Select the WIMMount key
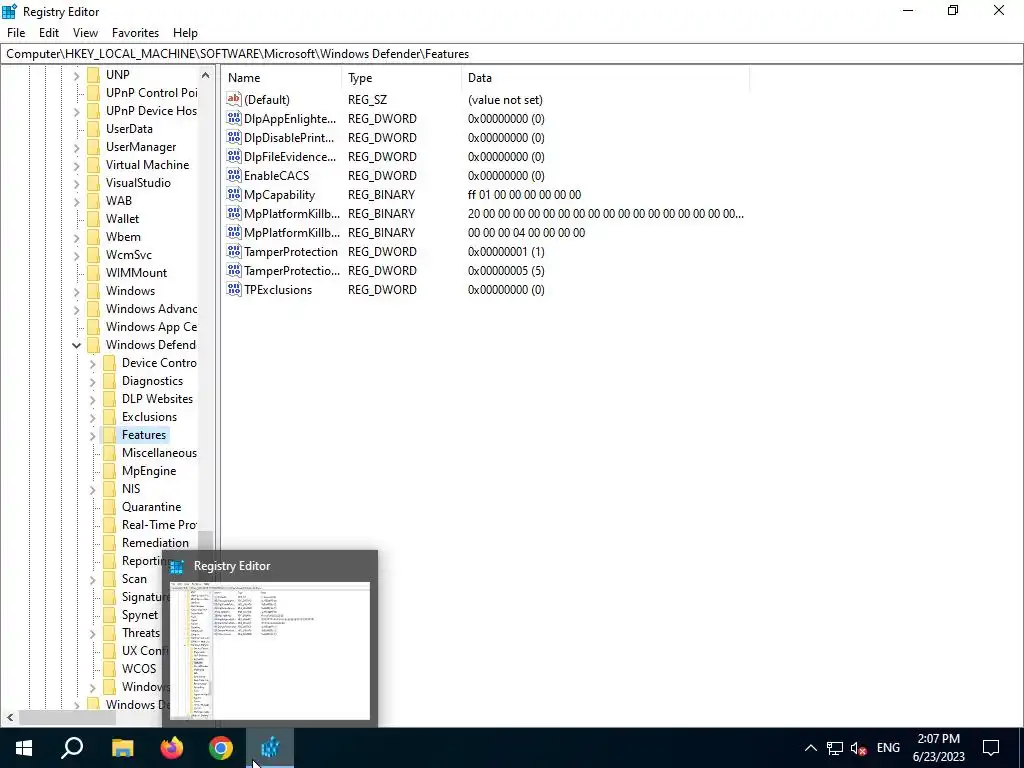Screen dimensions: 1024x768 pos(136,272)
